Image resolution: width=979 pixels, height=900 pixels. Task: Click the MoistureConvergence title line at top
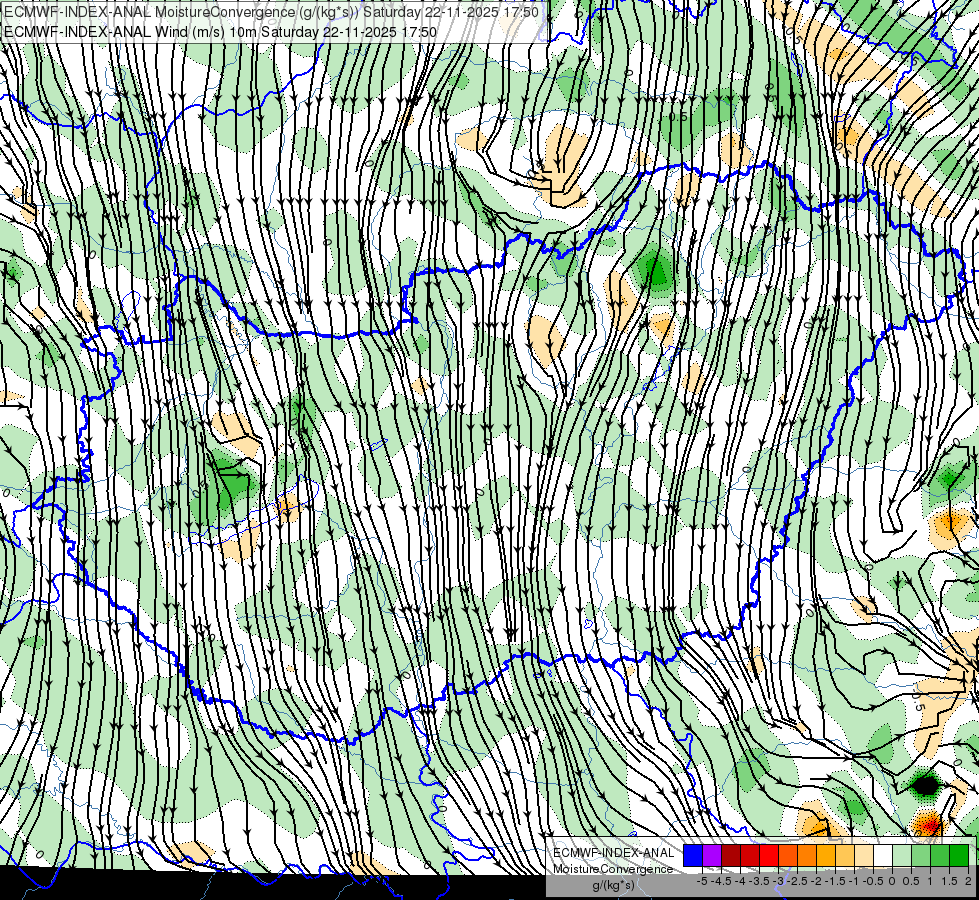point(272,12)
